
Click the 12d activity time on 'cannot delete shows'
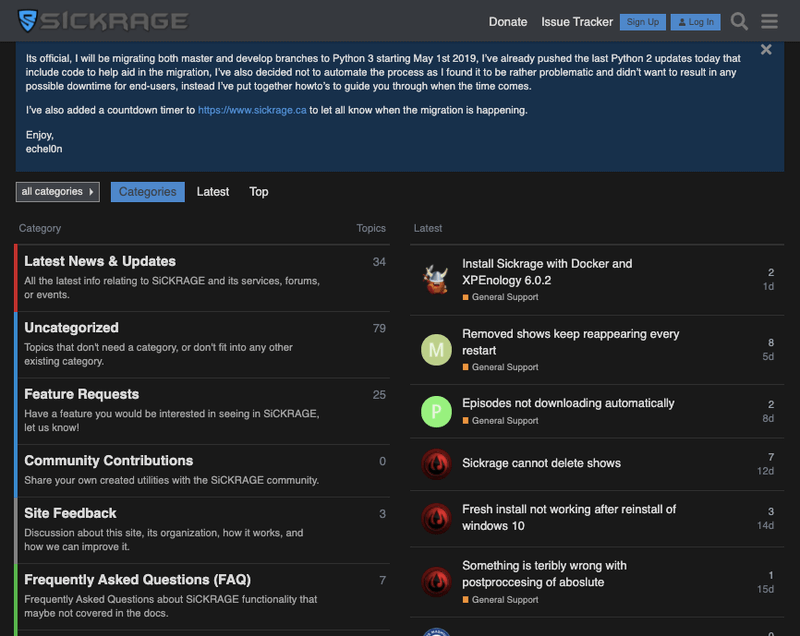pyautogui.click(x=765, y=471)
